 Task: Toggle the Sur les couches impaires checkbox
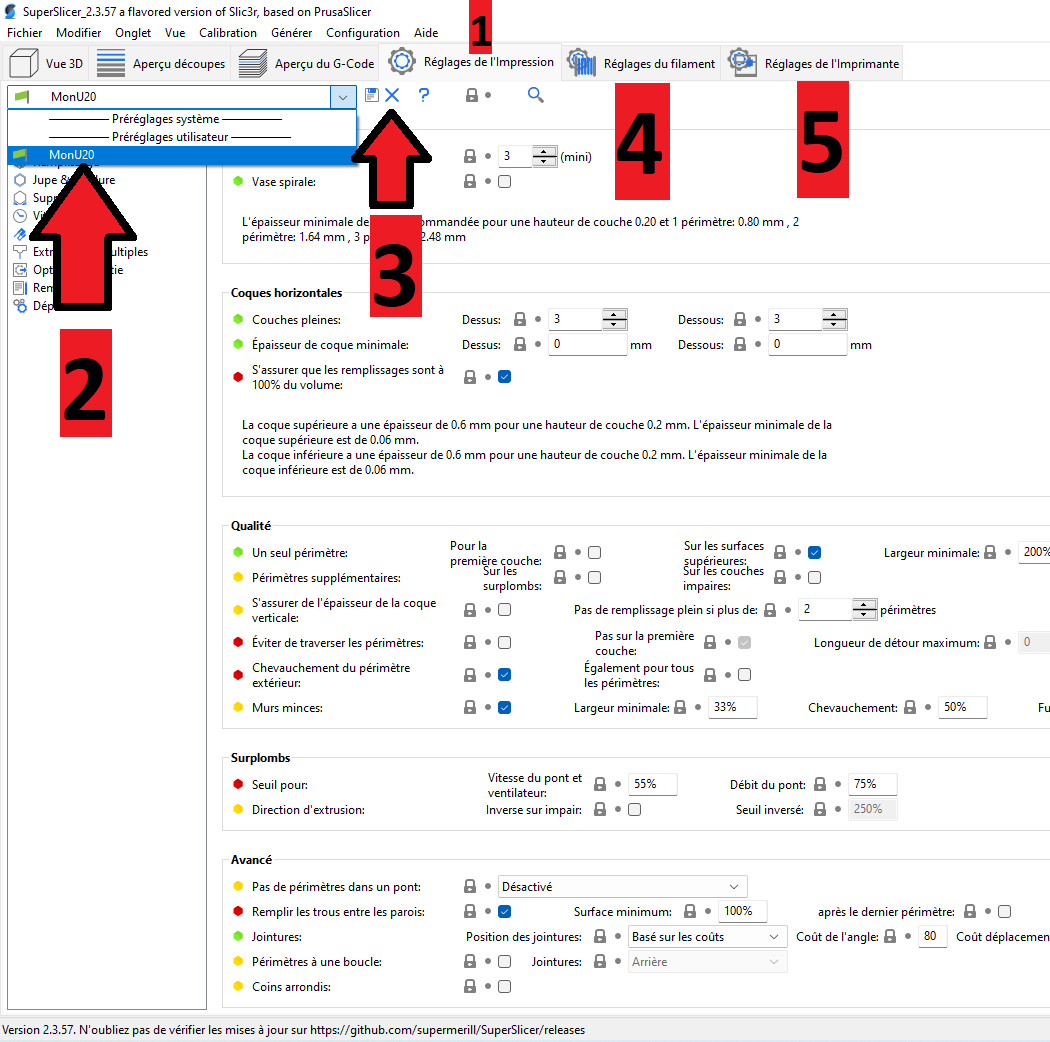[814, 577]
